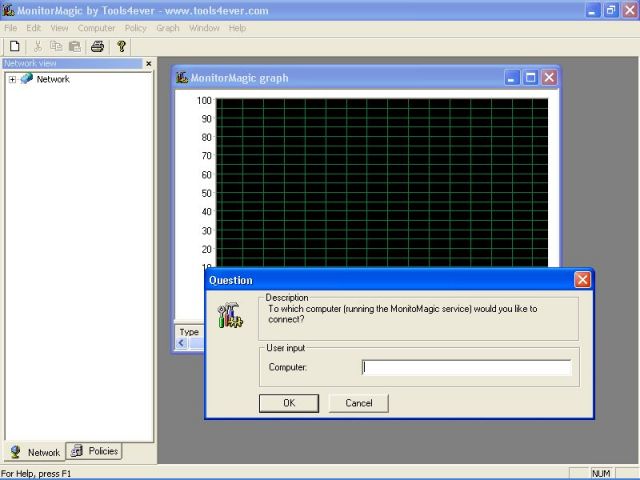Click the graph list left scroll arrow
The image size is (640, 480).
pos(181,343)
